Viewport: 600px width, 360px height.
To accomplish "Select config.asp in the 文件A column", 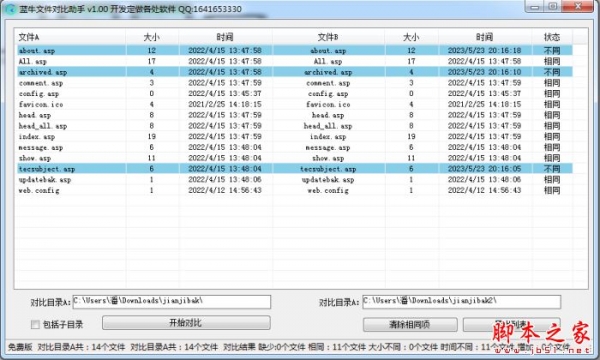I will click(39, 94).
